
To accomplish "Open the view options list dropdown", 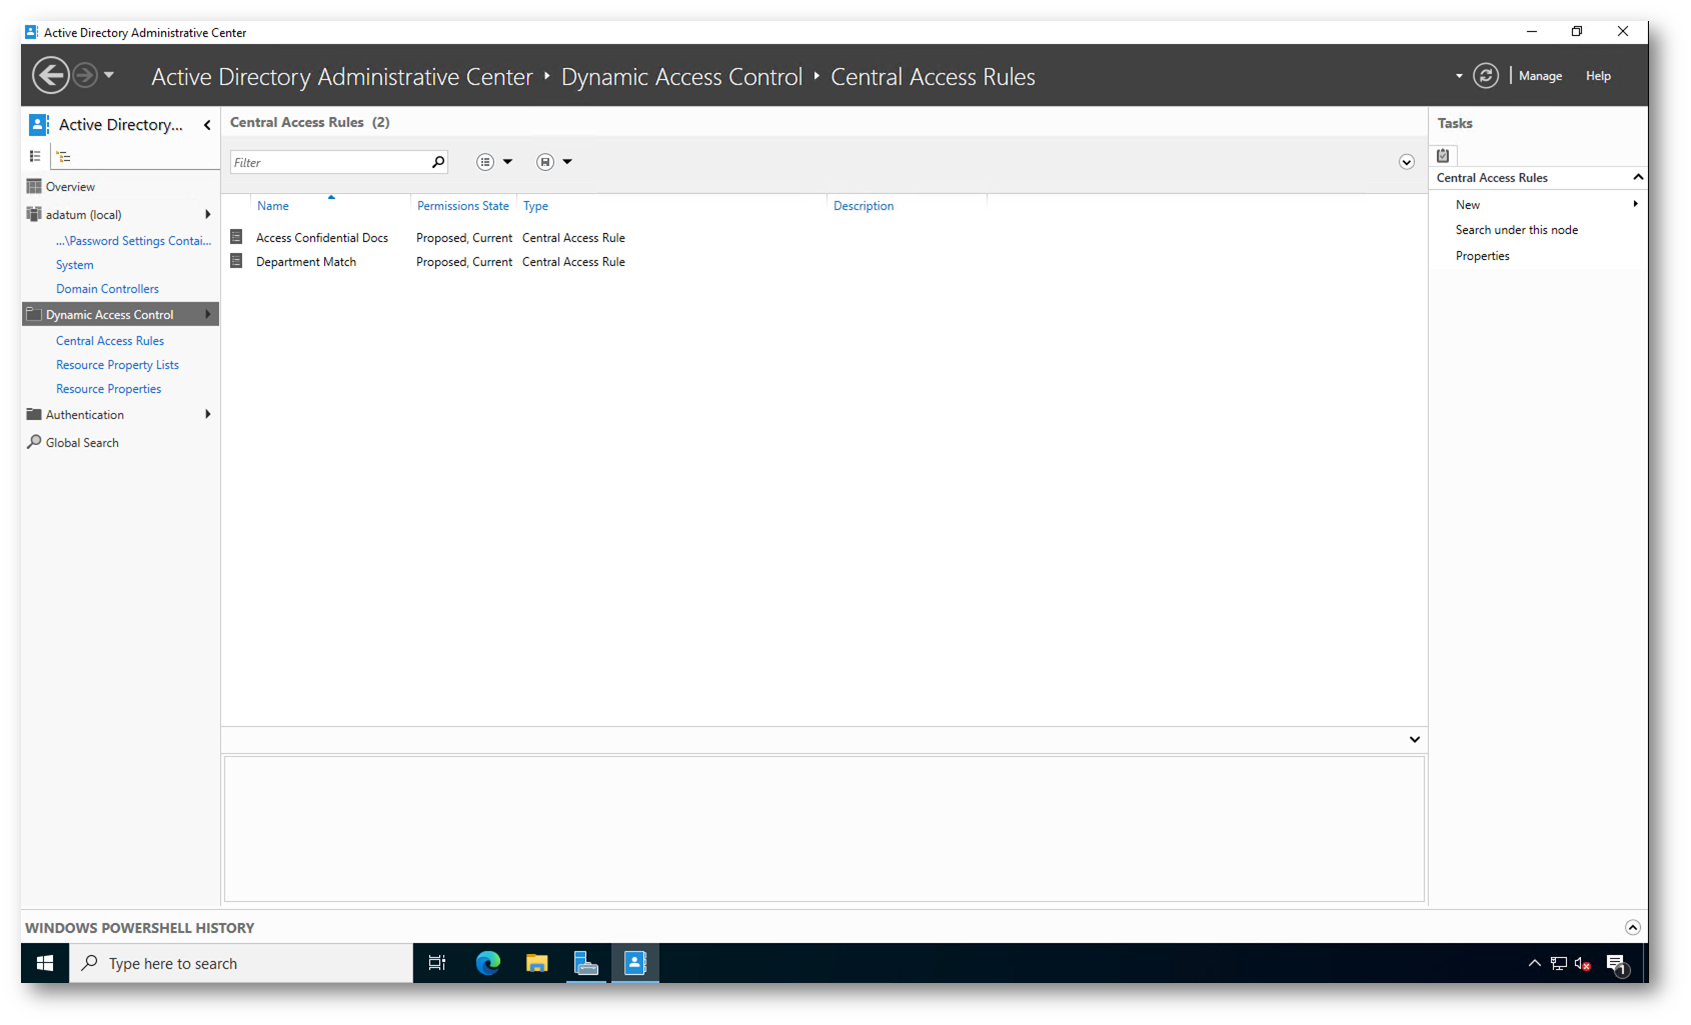I will [494, 162].
